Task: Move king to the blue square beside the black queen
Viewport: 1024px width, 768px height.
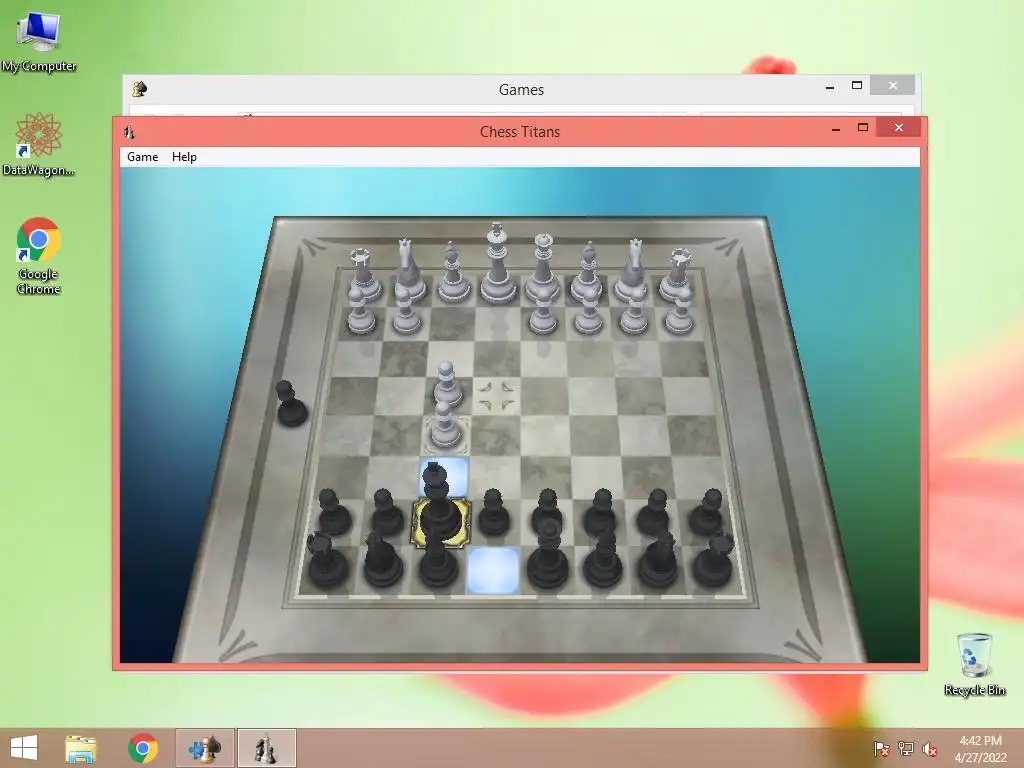Action: (x=493, y=570)
